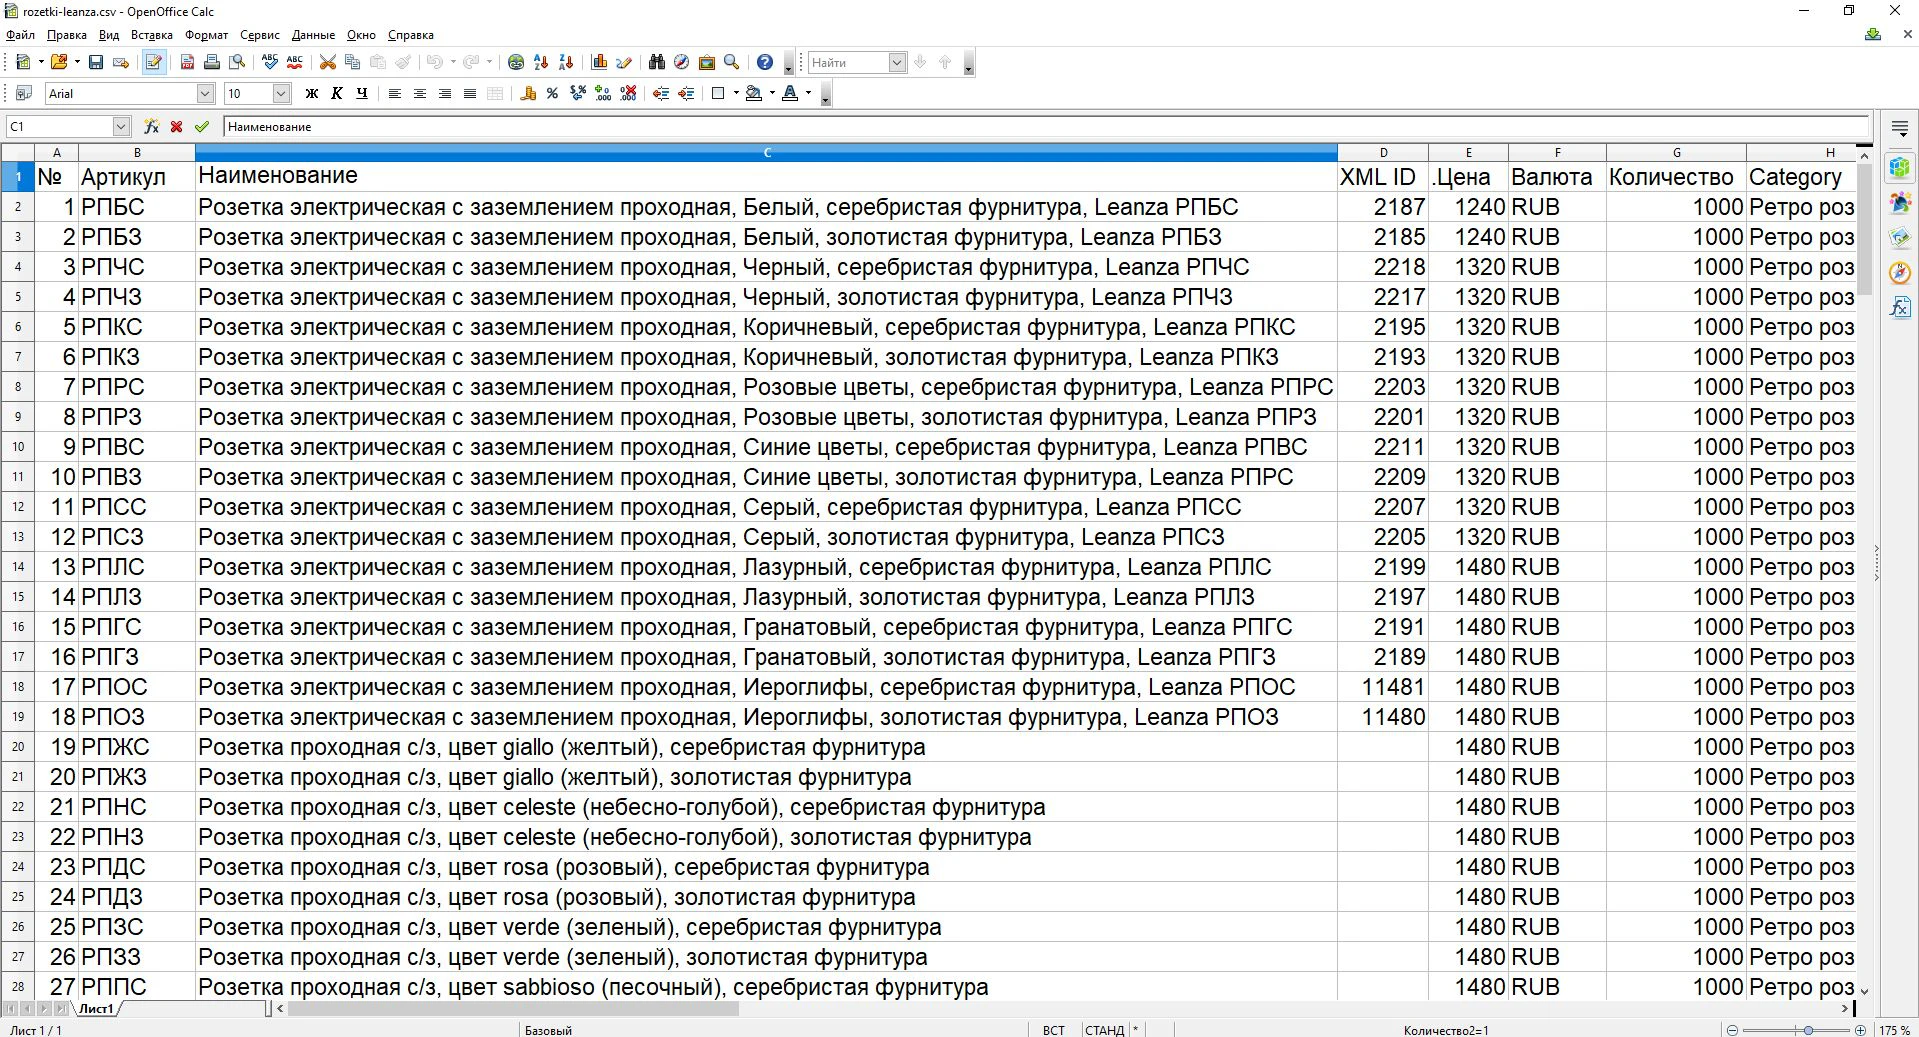Click the Export as PDF icon

[187, 62]
